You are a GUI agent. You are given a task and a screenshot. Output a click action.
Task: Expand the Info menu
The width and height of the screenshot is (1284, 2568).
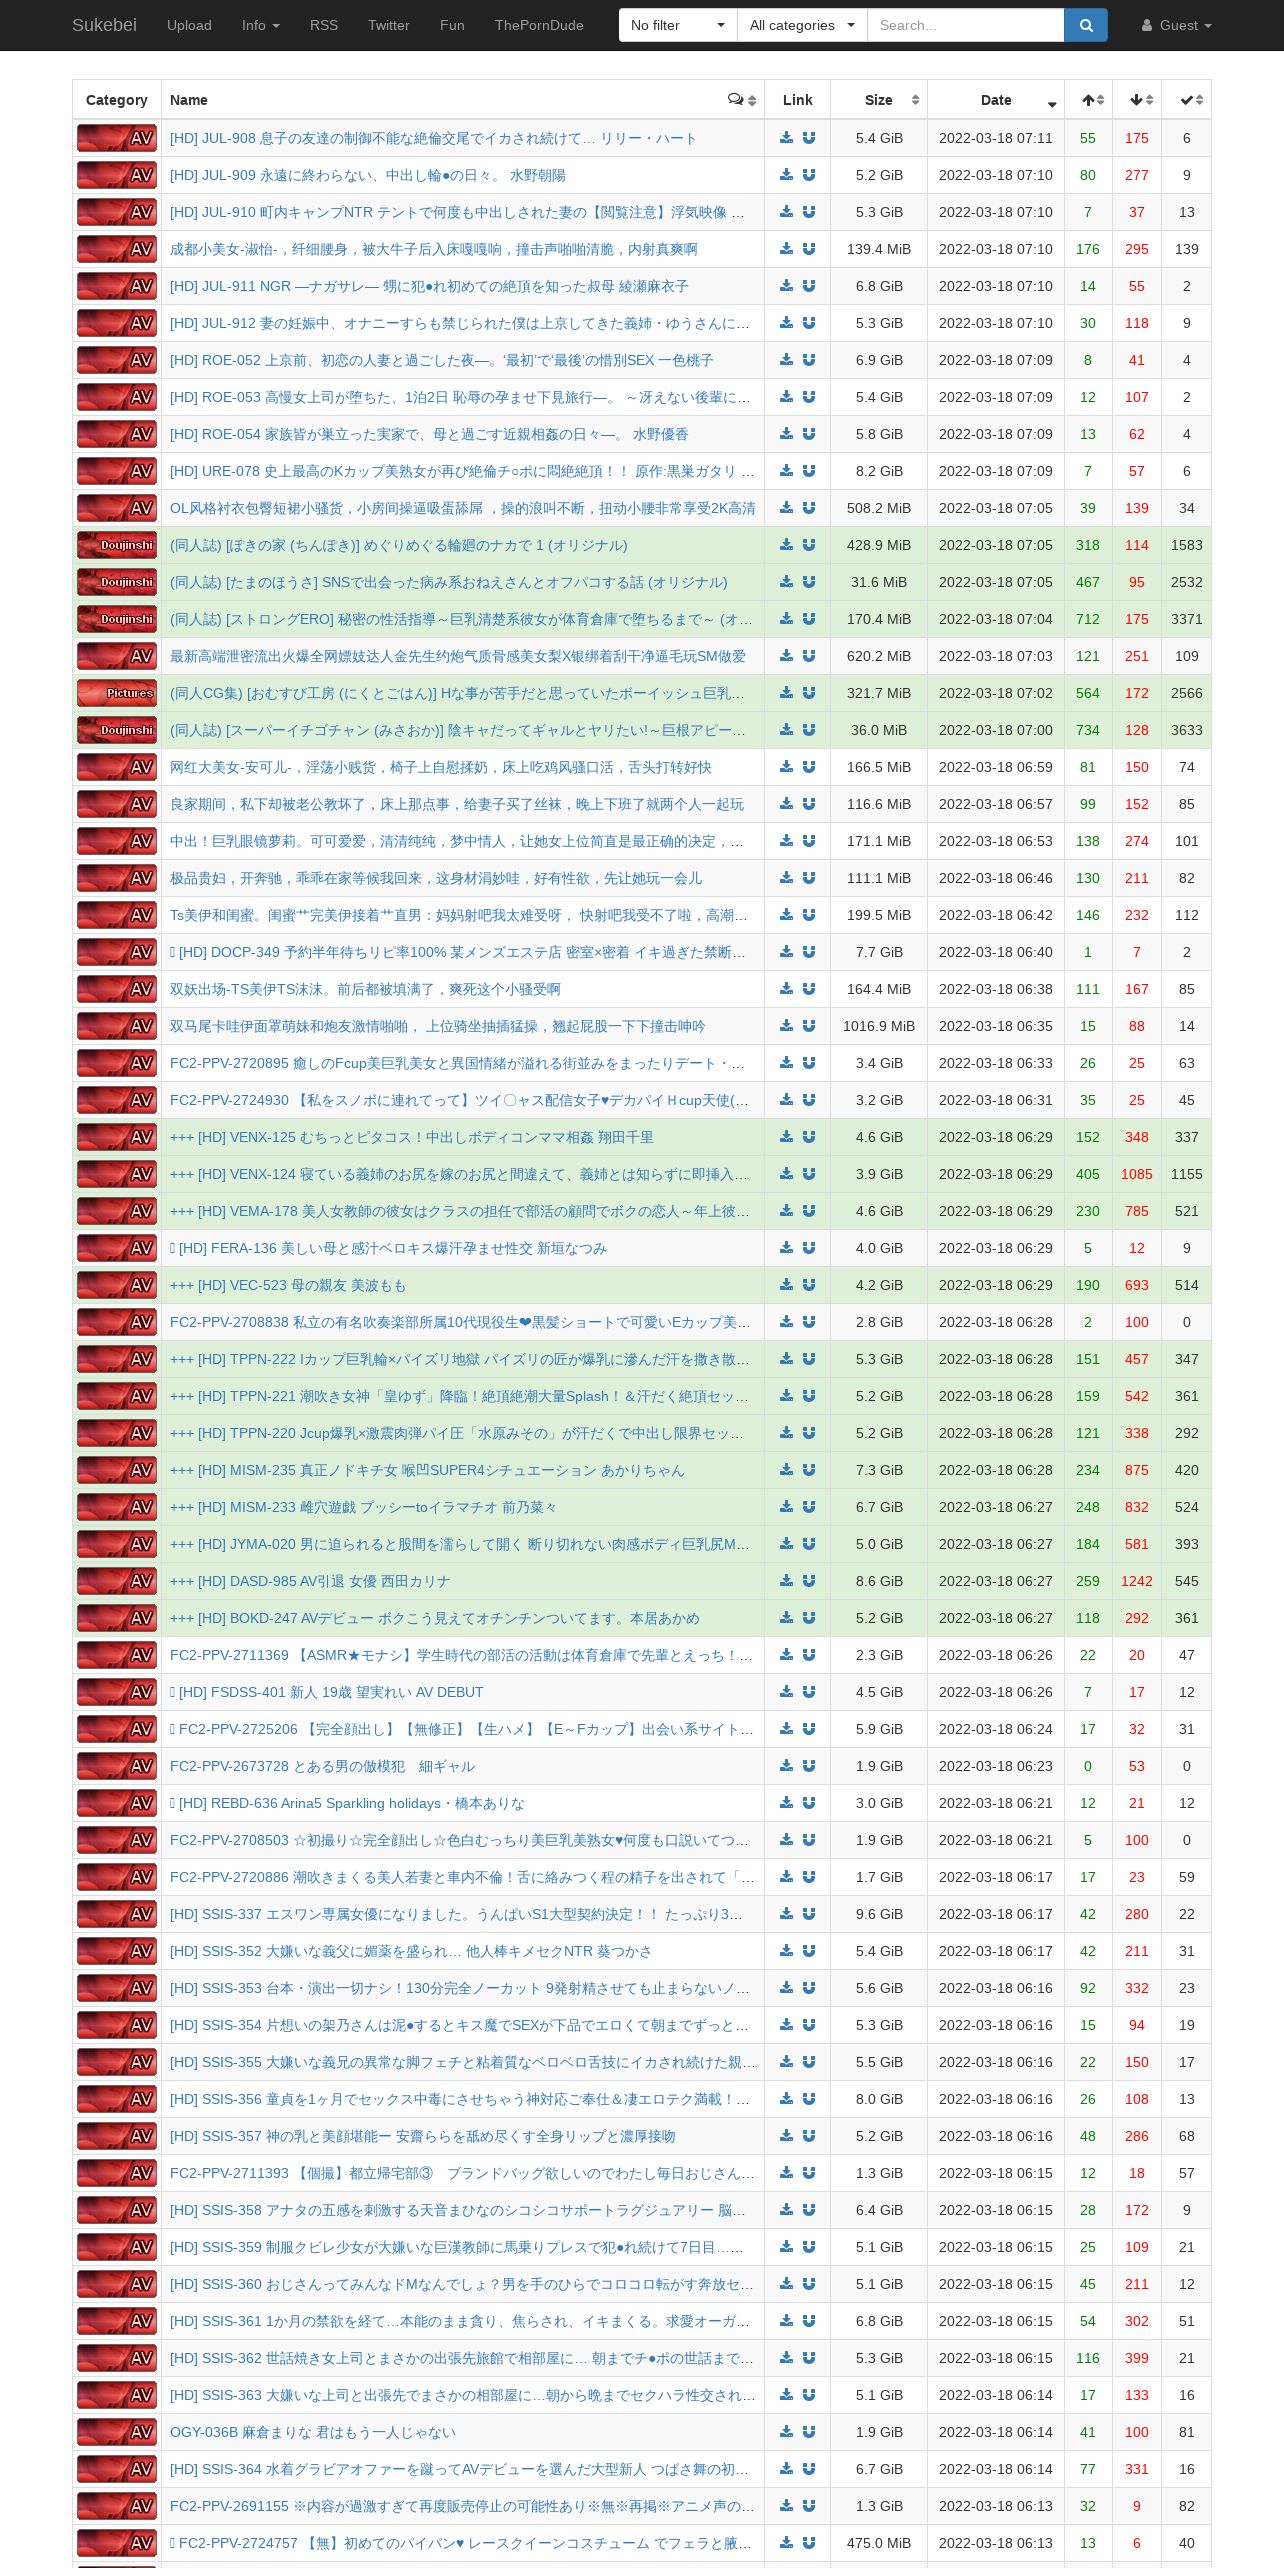(260, 25)
